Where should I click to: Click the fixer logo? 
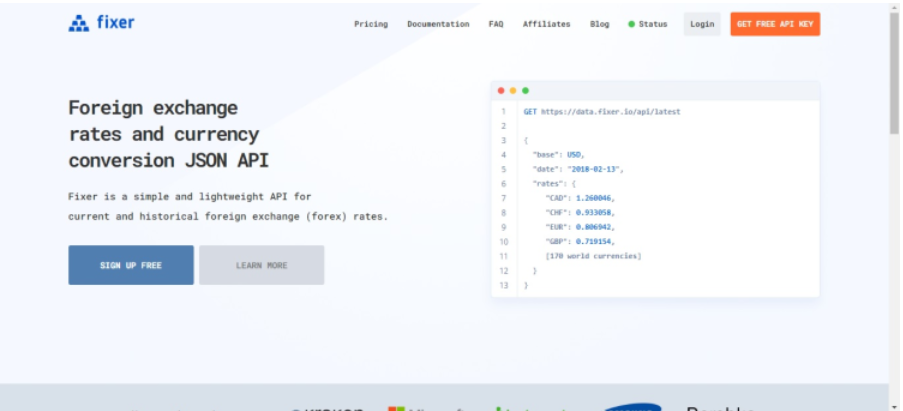101,23
